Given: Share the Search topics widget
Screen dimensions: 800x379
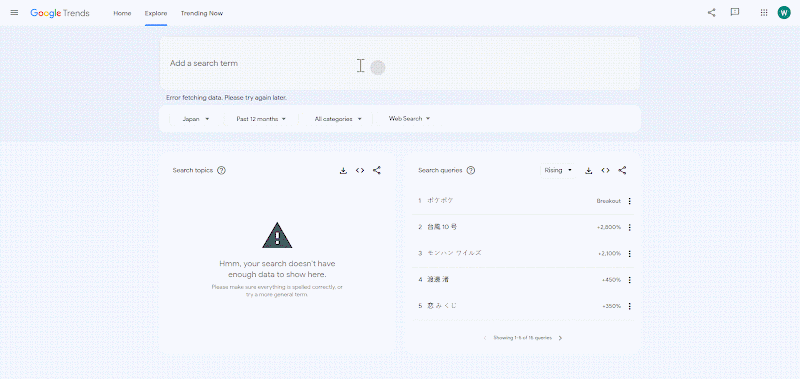Looking at the screenshot, I should coord(377,170).
